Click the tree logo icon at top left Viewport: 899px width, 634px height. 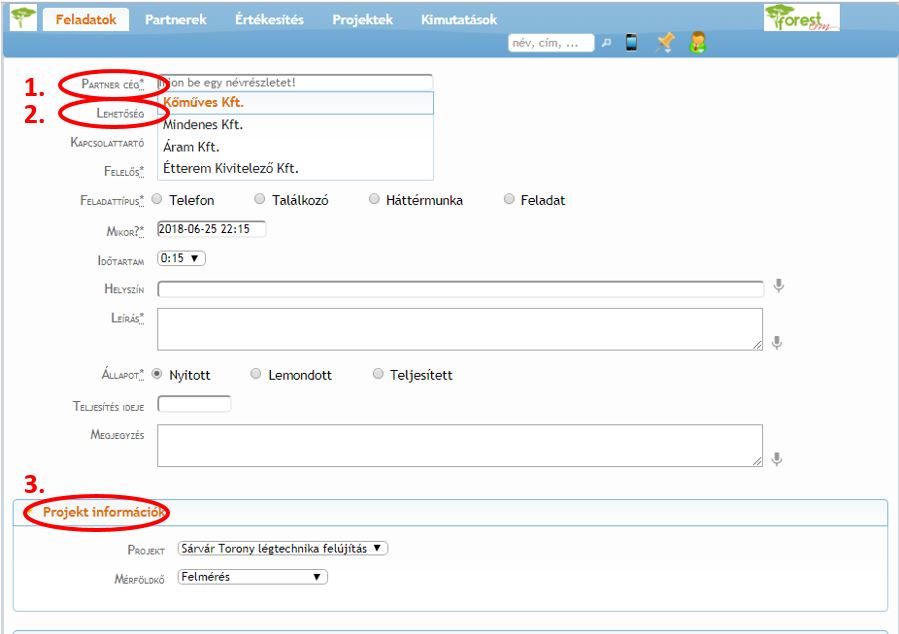22,19
